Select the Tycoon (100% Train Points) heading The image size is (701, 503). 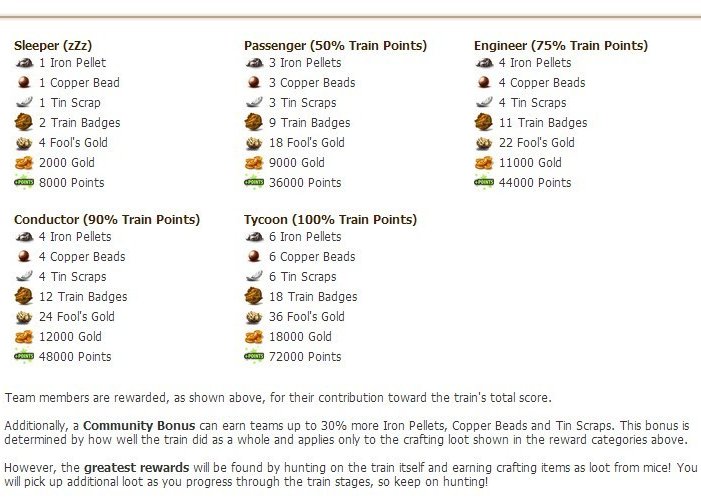tap(330, 220)
